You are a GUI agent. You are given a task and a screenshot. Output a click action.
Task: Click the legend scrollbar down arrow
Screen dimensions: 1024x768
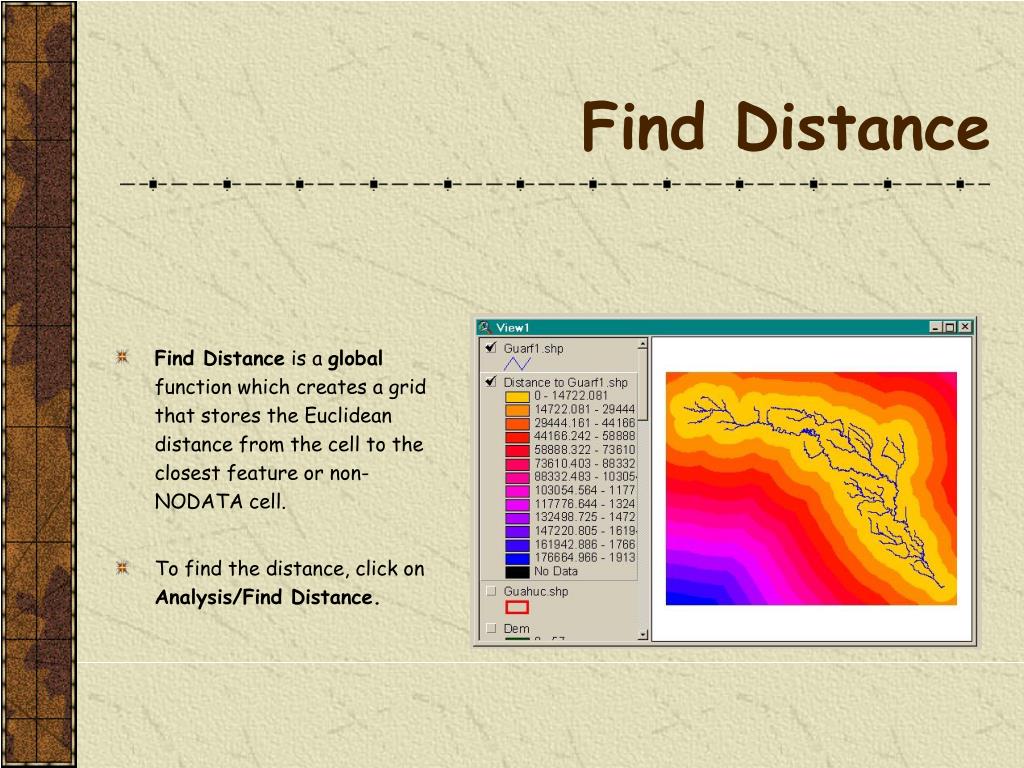click(643, 634)
